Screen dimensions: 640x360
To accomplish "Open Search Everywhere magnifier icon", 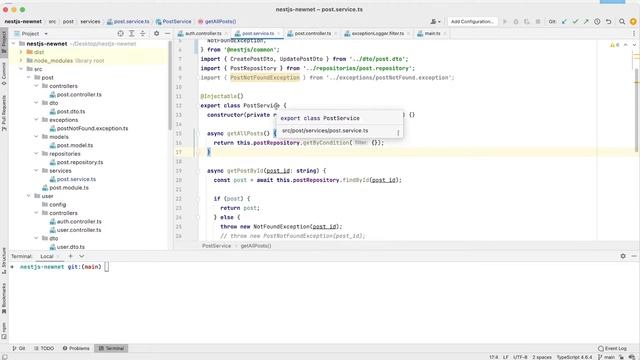I will click(622, 22).
